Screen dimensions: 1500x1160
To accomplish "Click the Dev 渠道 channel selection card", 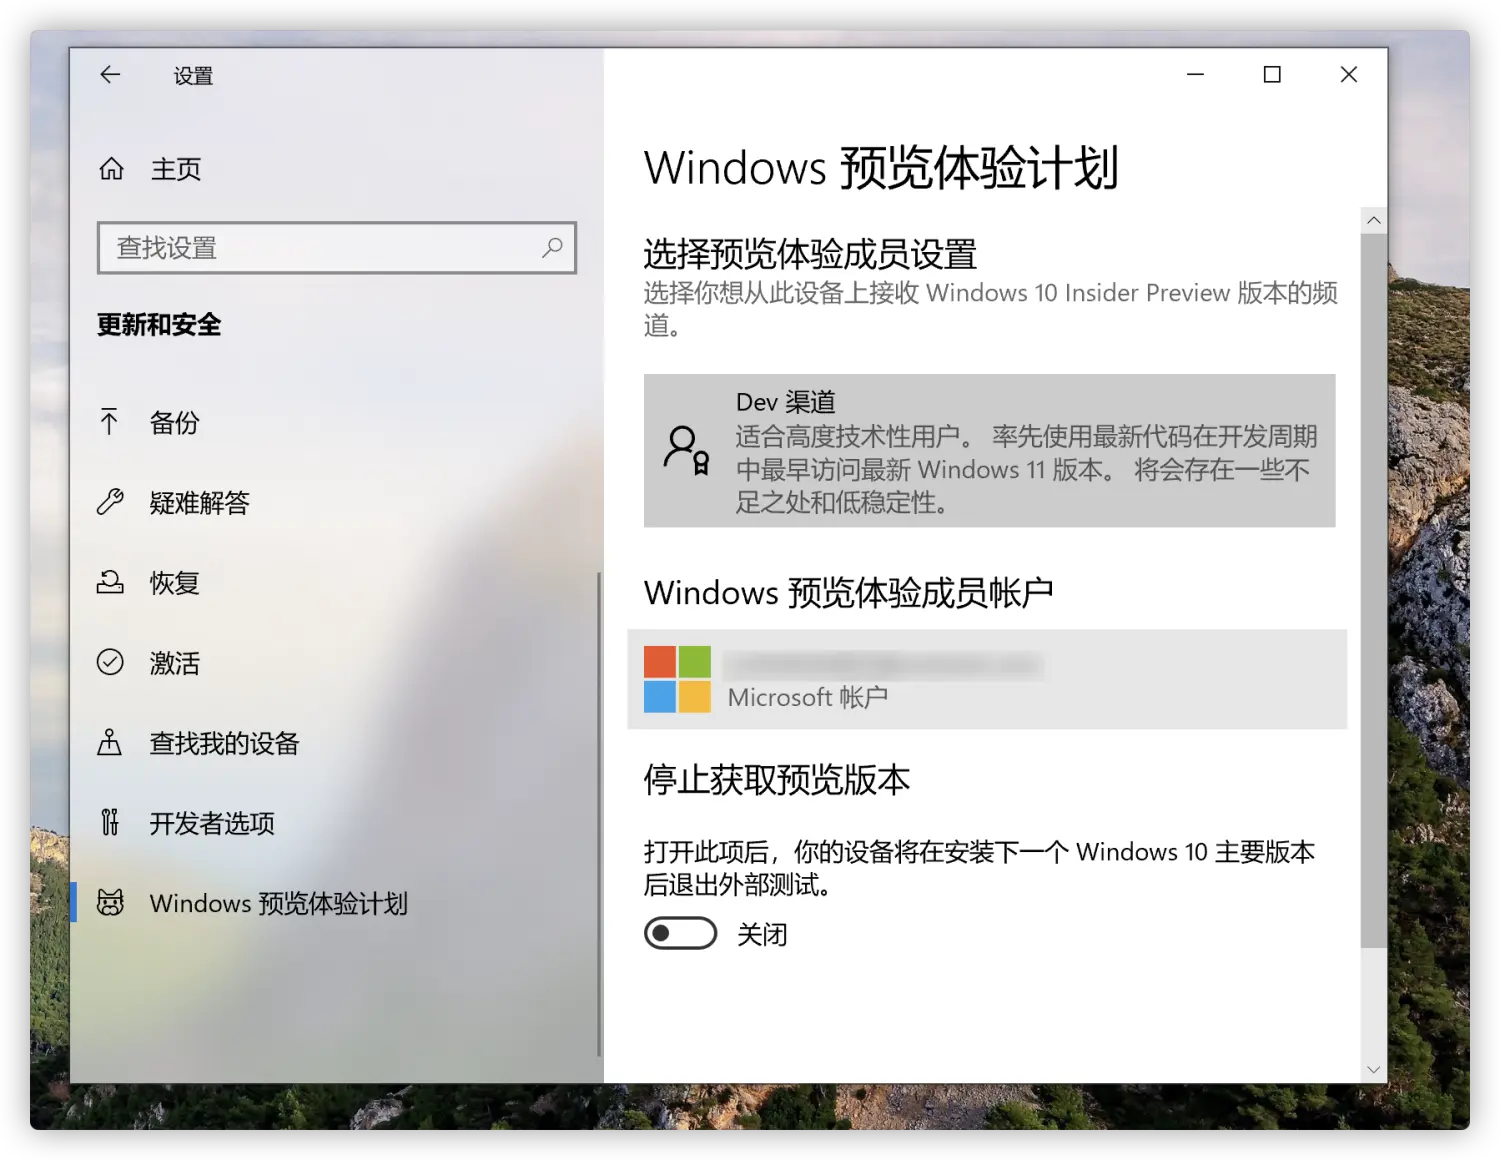I will 989,451.
